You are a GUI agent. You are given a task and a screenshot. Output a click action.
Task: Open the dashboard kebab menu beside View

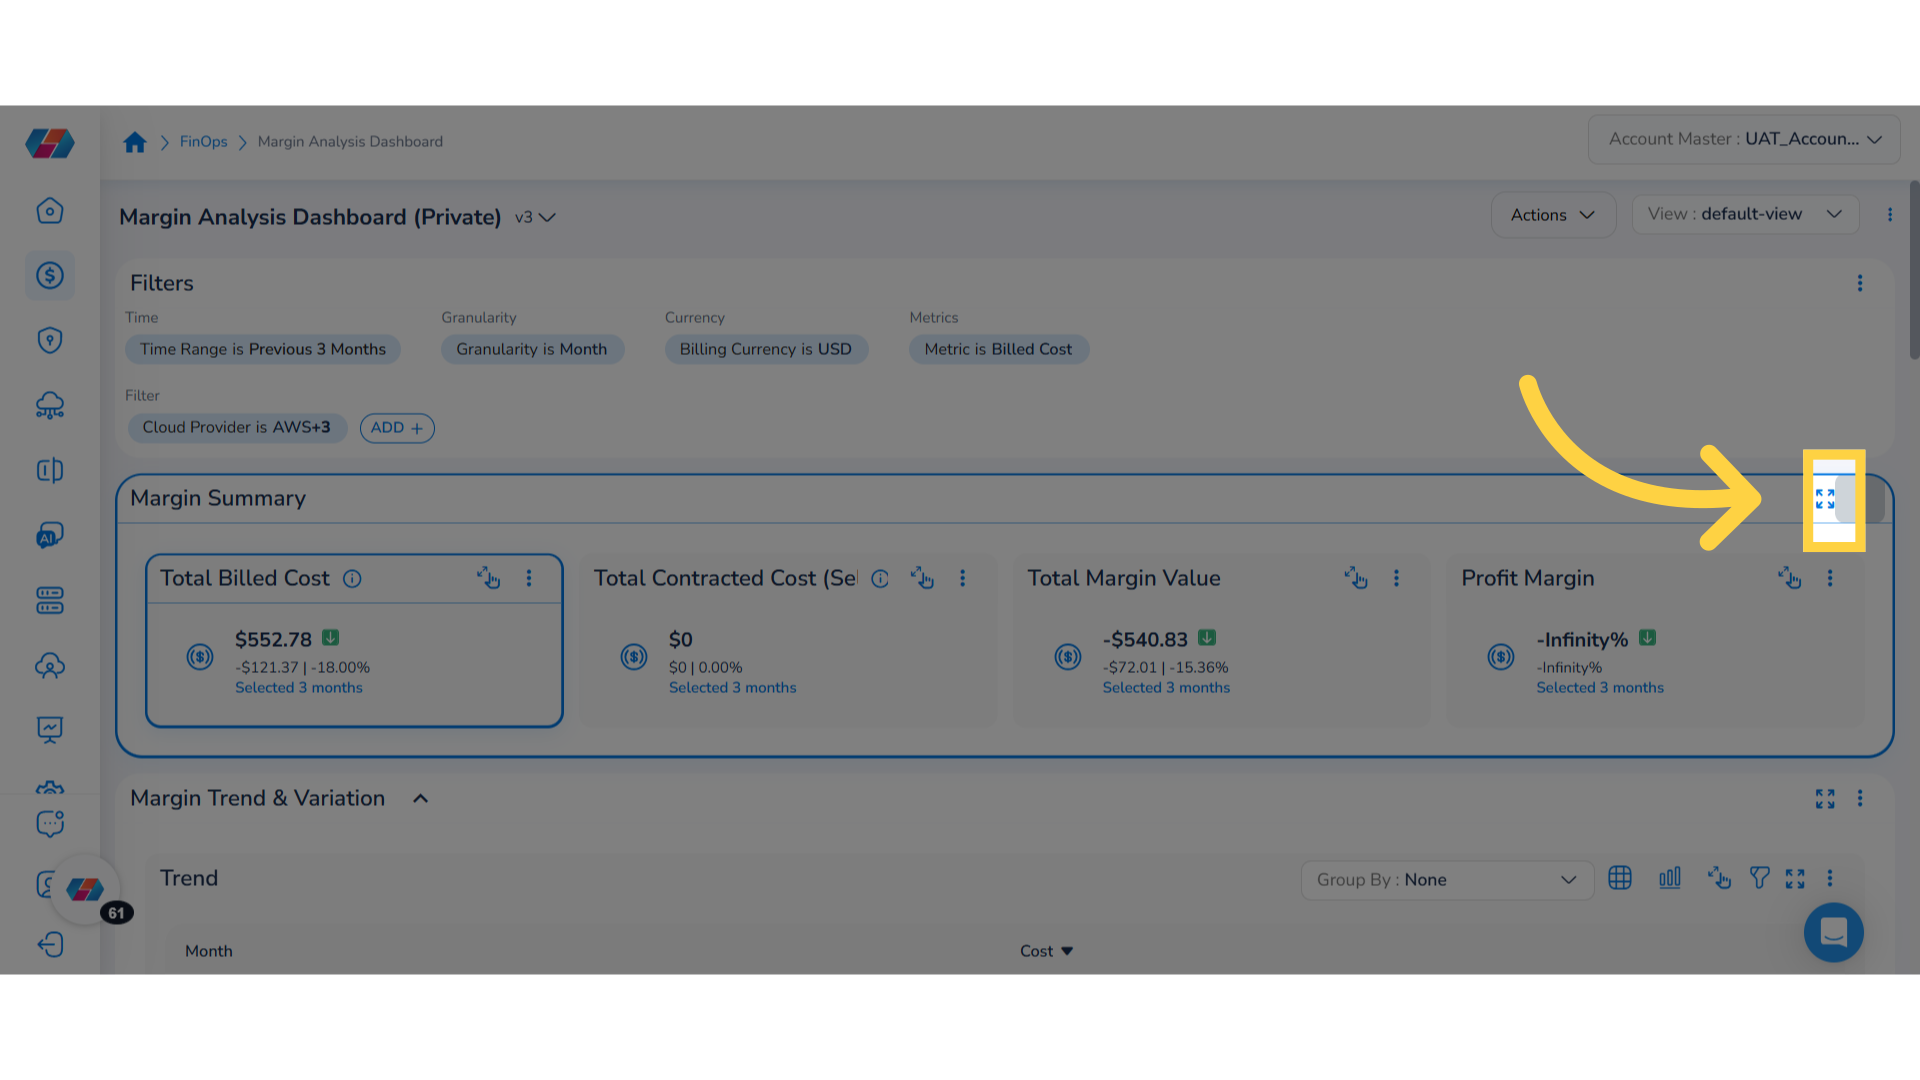click(x=1890, y=215)
